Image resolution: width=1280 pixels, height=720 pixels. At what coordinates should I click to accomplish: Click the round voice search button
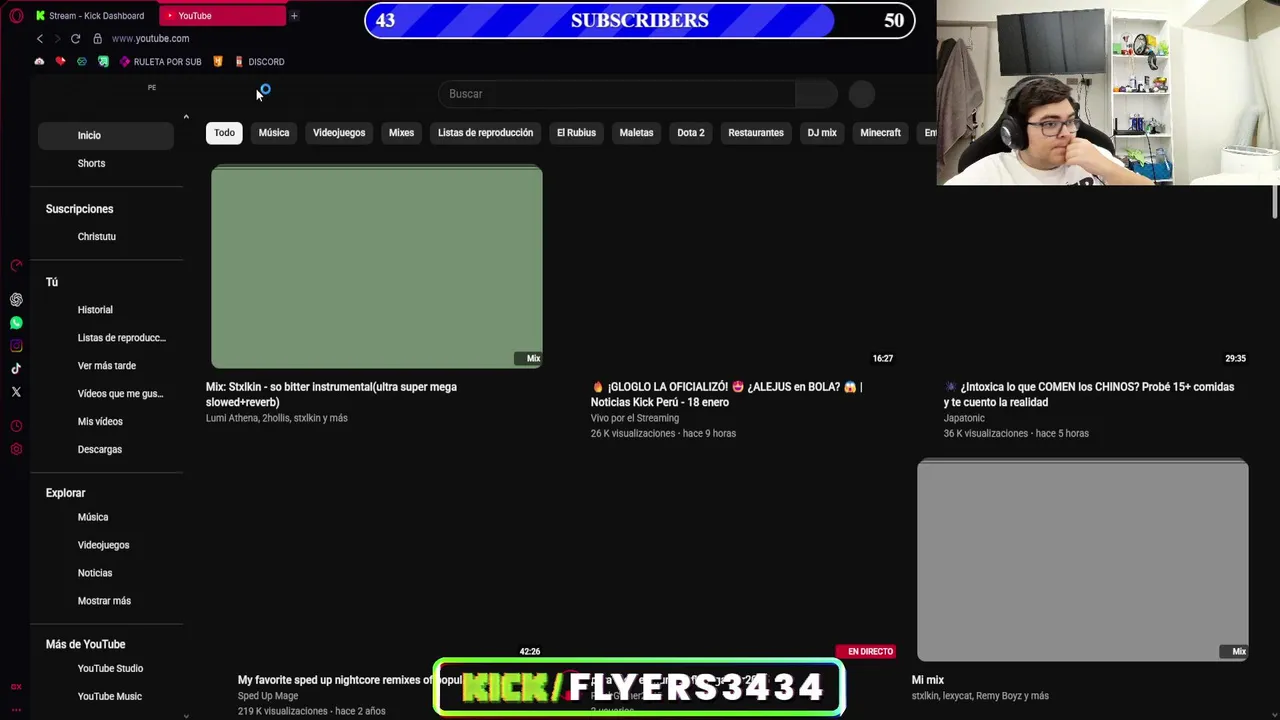pyautogui.click(x=862, y=94)
